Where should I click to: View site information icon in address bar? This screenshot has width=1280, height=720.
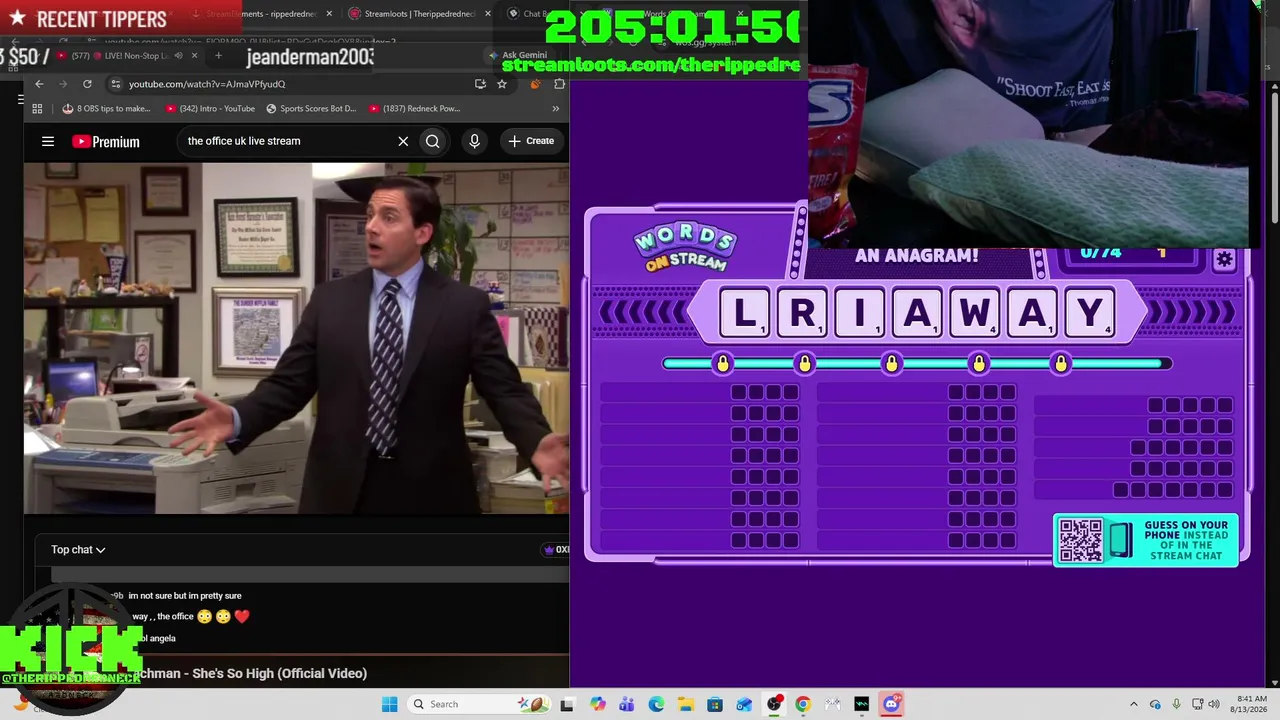[116, 84]
